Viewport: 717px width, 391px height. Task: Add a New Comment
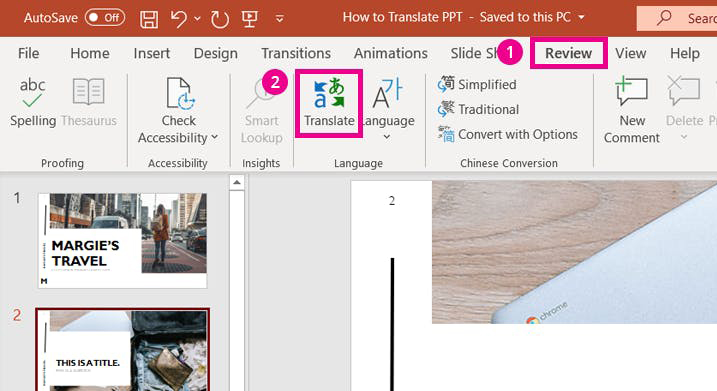click(631, 111)
